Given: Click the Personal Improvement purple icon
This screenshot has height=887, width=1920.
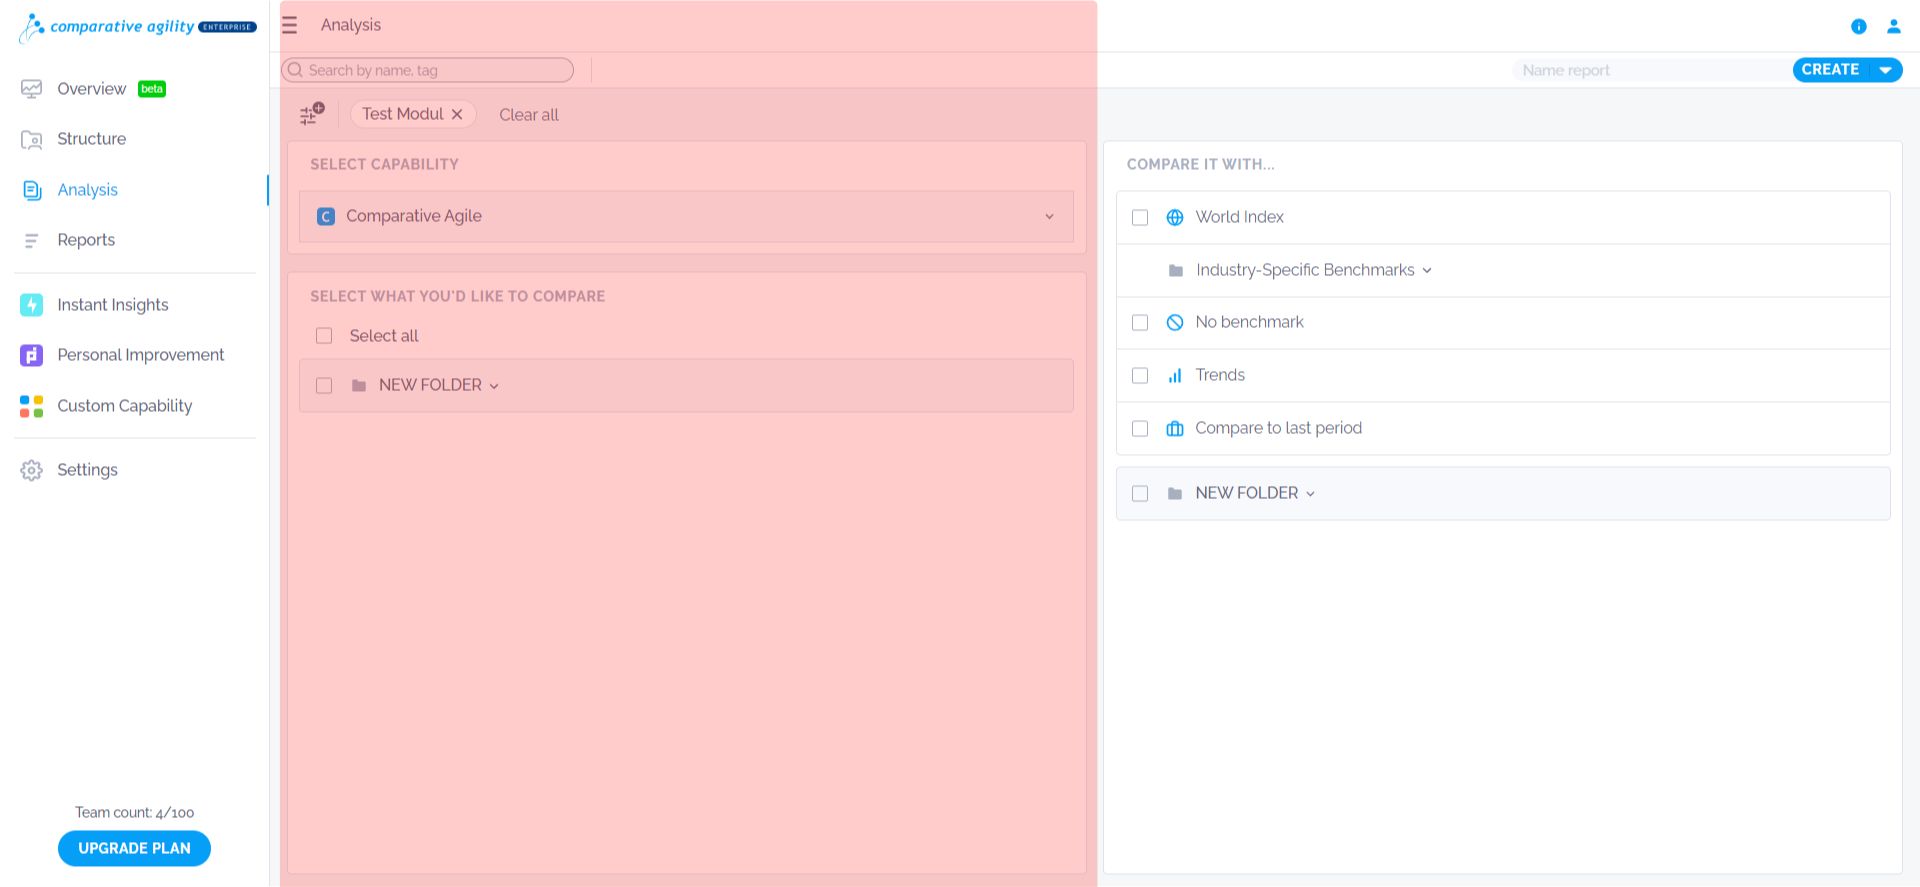Looking at the screenshot, I should [x=31, y=355].
